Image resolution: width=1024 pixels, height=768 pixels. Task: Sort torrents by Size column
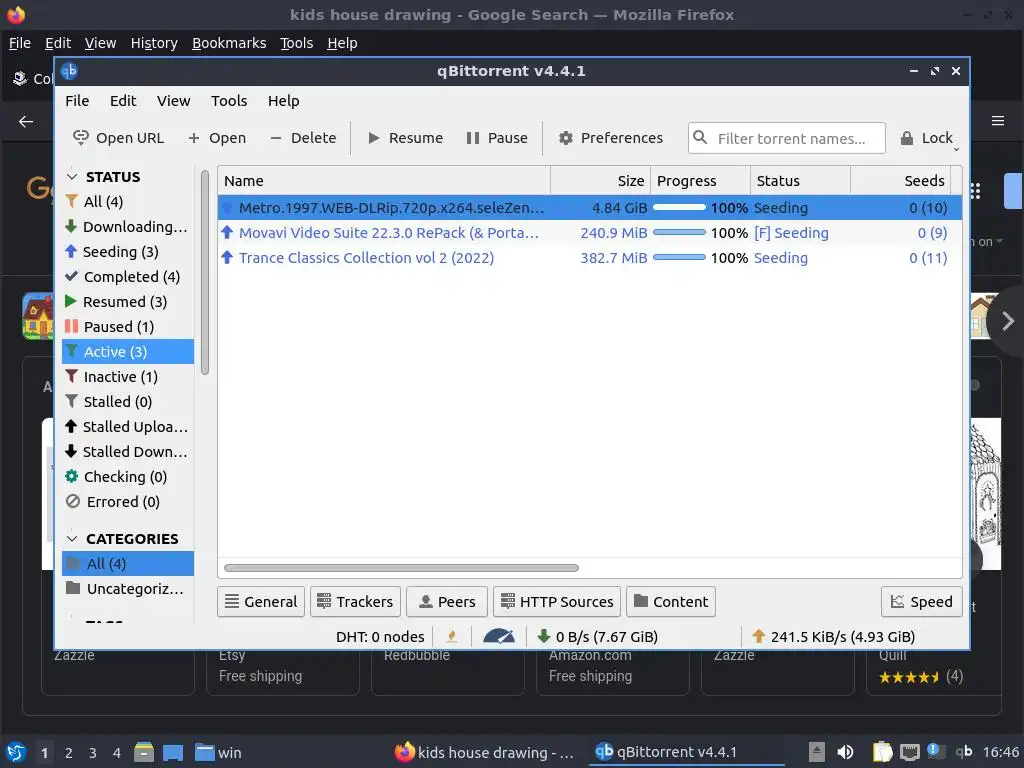tap(600, 181)
